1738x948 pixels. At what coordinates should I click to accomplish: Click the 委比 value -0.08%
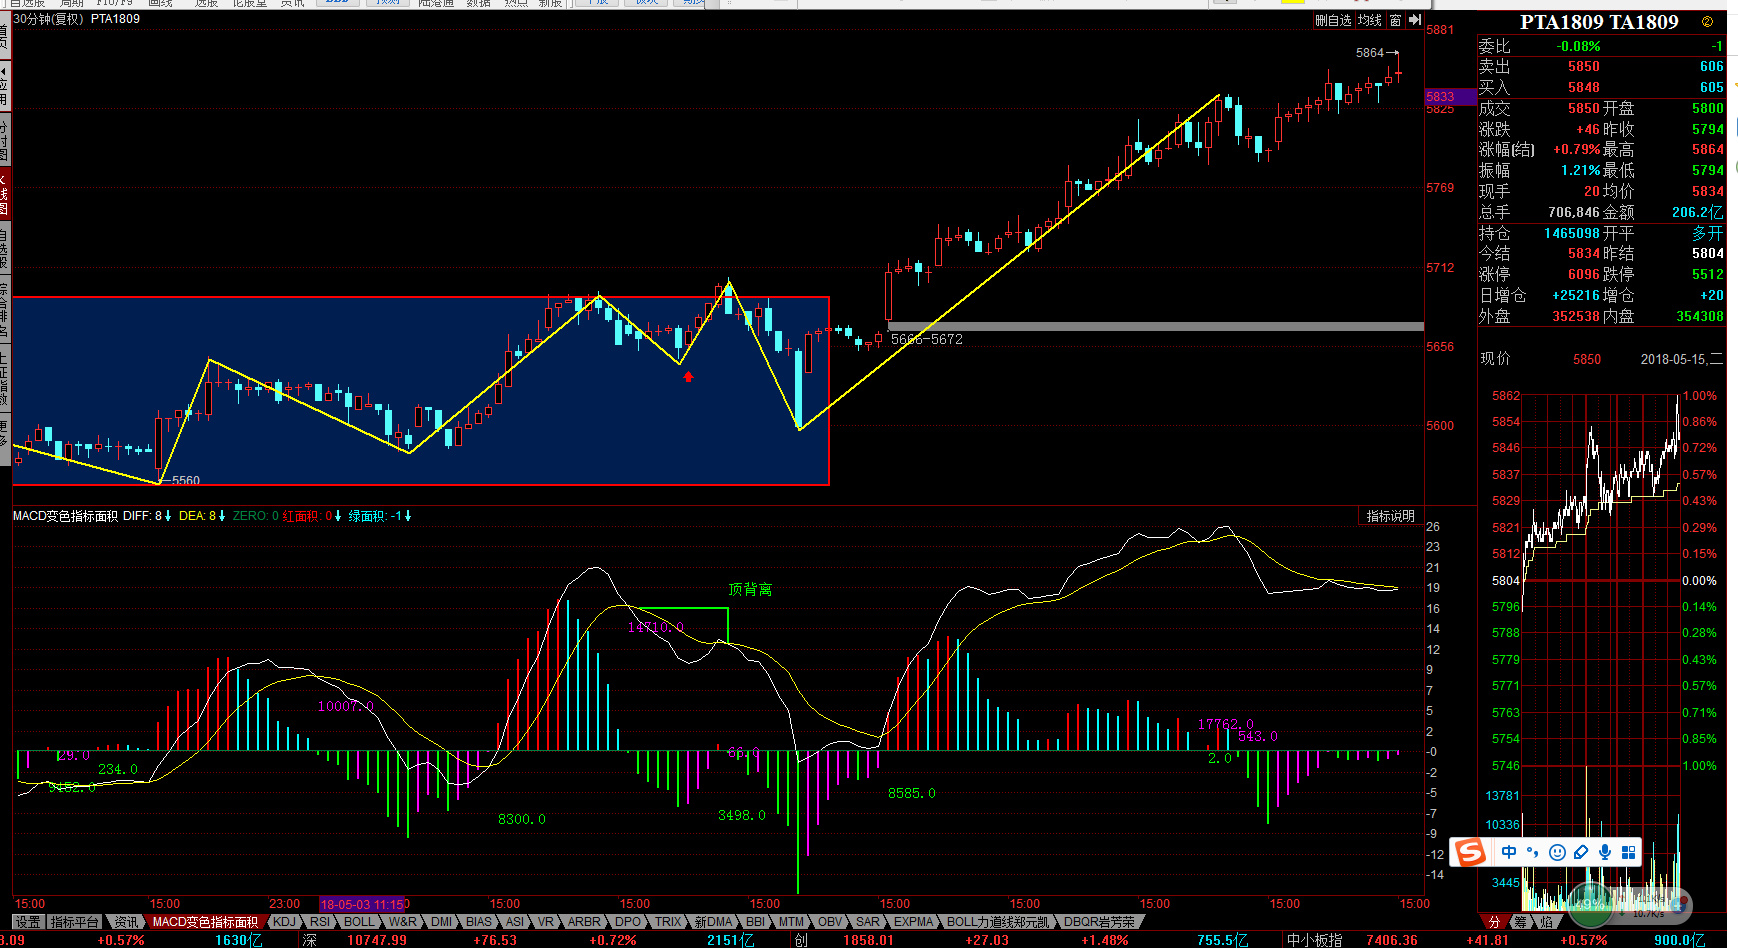pos(1578,46)
